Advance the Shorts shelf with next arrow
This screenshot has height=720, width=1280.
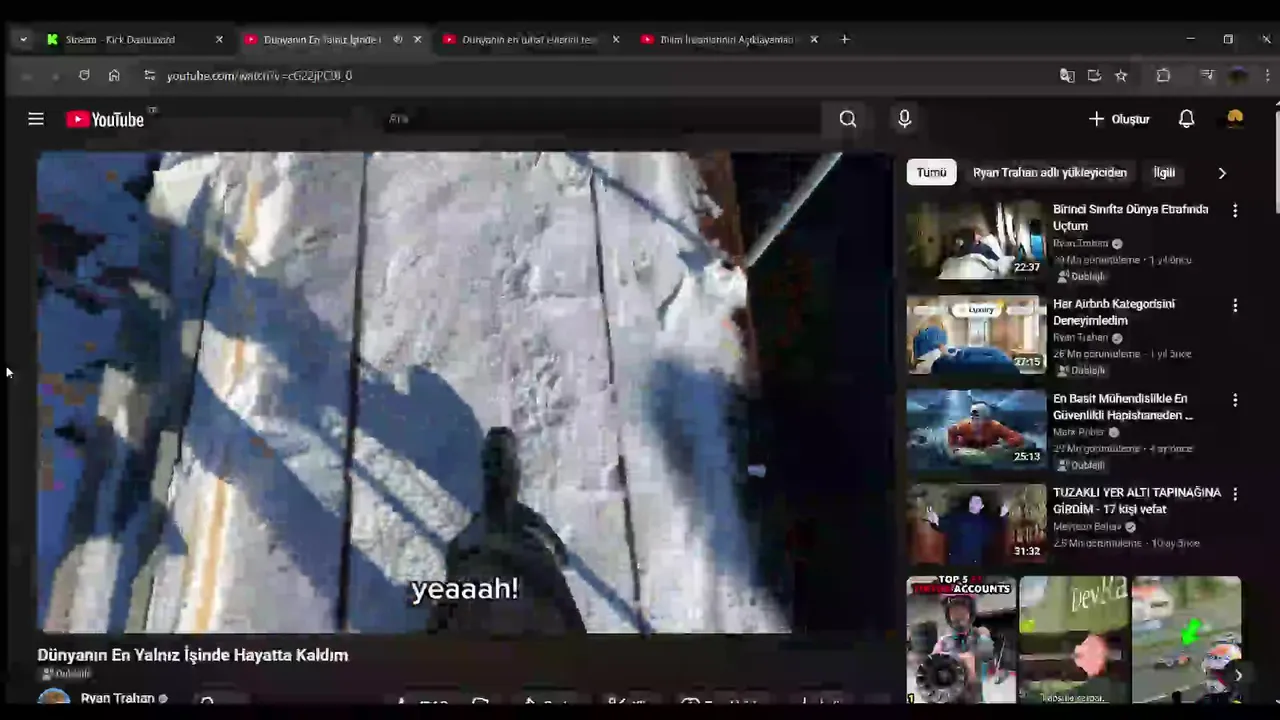click(x=1238, y=675)
